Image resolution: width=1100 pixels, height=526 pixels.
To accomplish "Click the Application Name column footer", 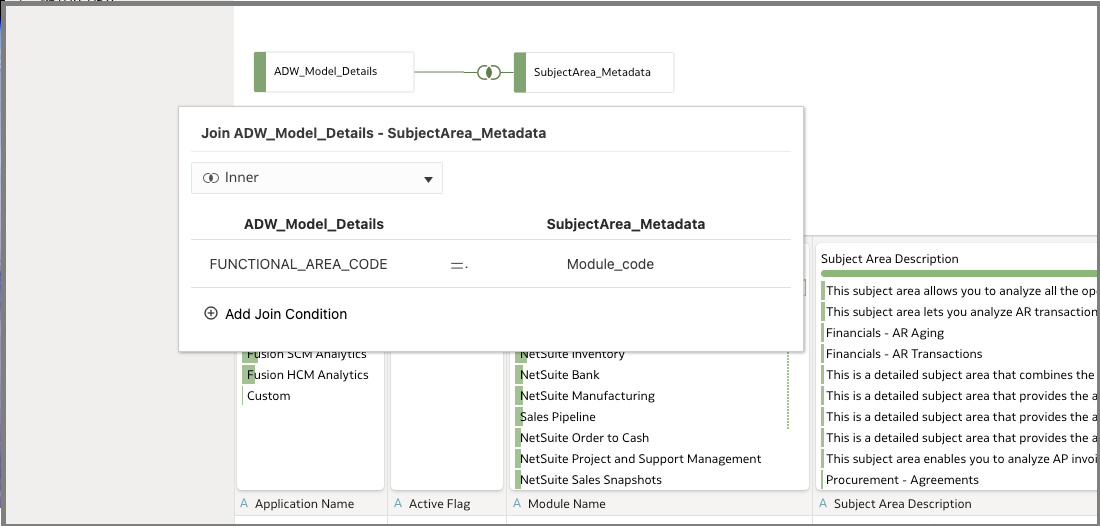I will click(304, 504).
